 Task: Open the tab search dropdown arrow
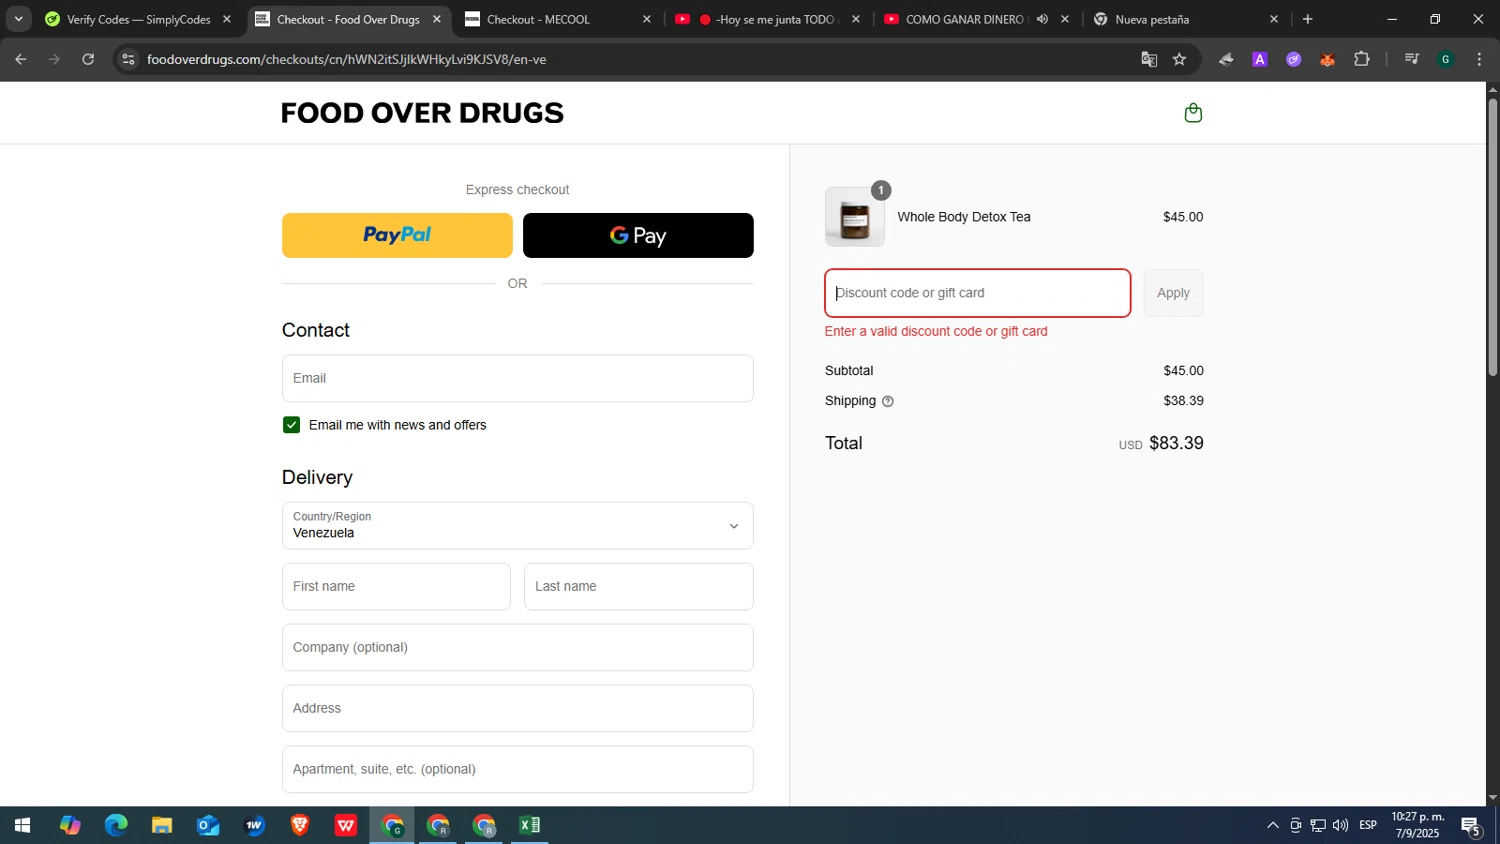[x=18, y=19]
